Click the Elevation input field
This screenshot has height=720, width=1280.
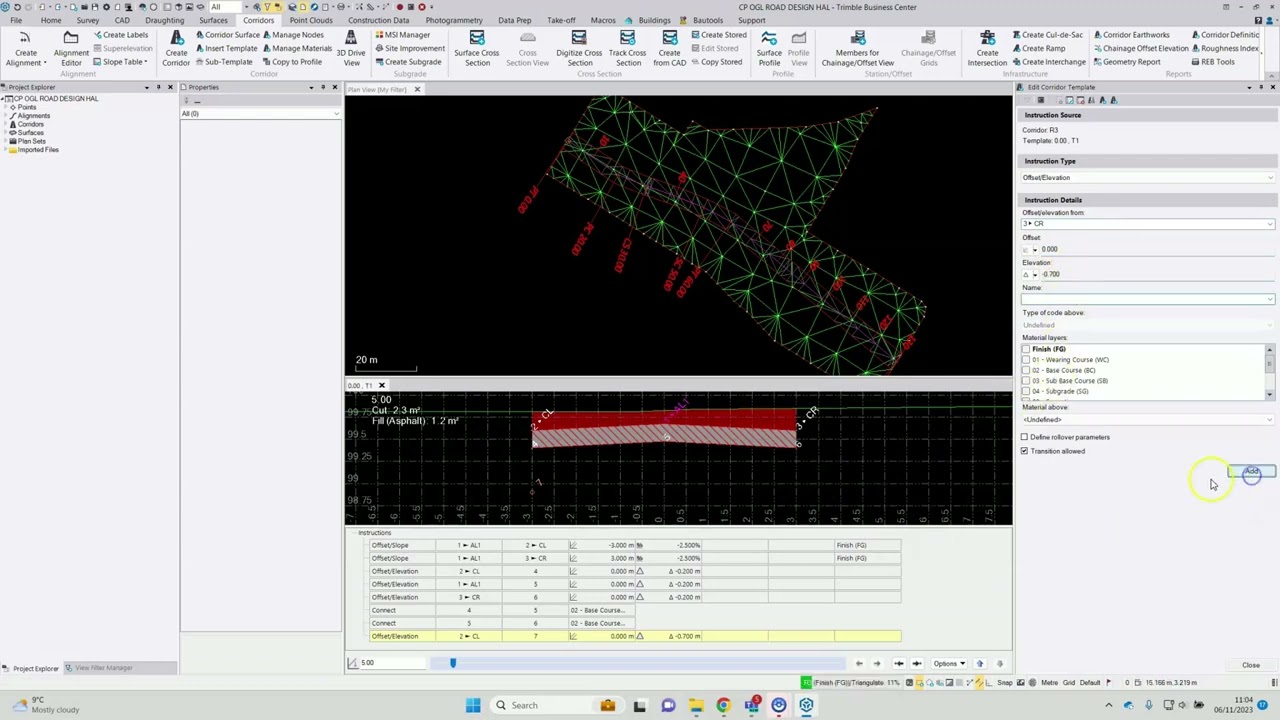(x=1158, y=274)
